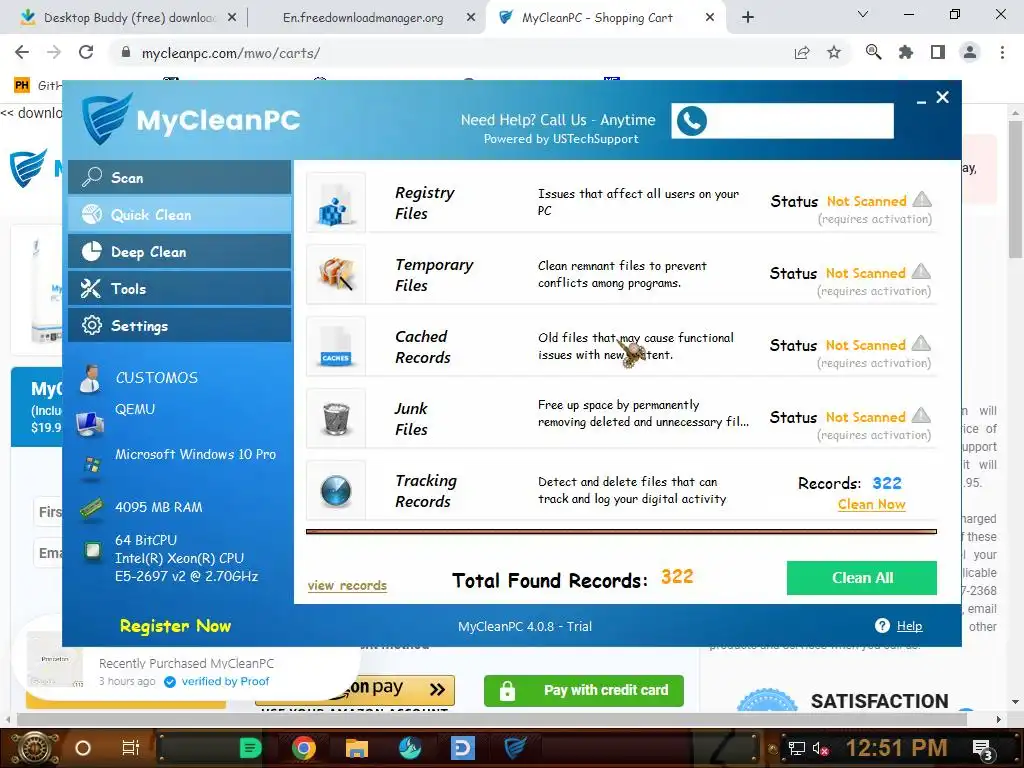1024x768 pixels.
Task: Open the Chrome profile avatar
Action: click(x=970, y=52)
